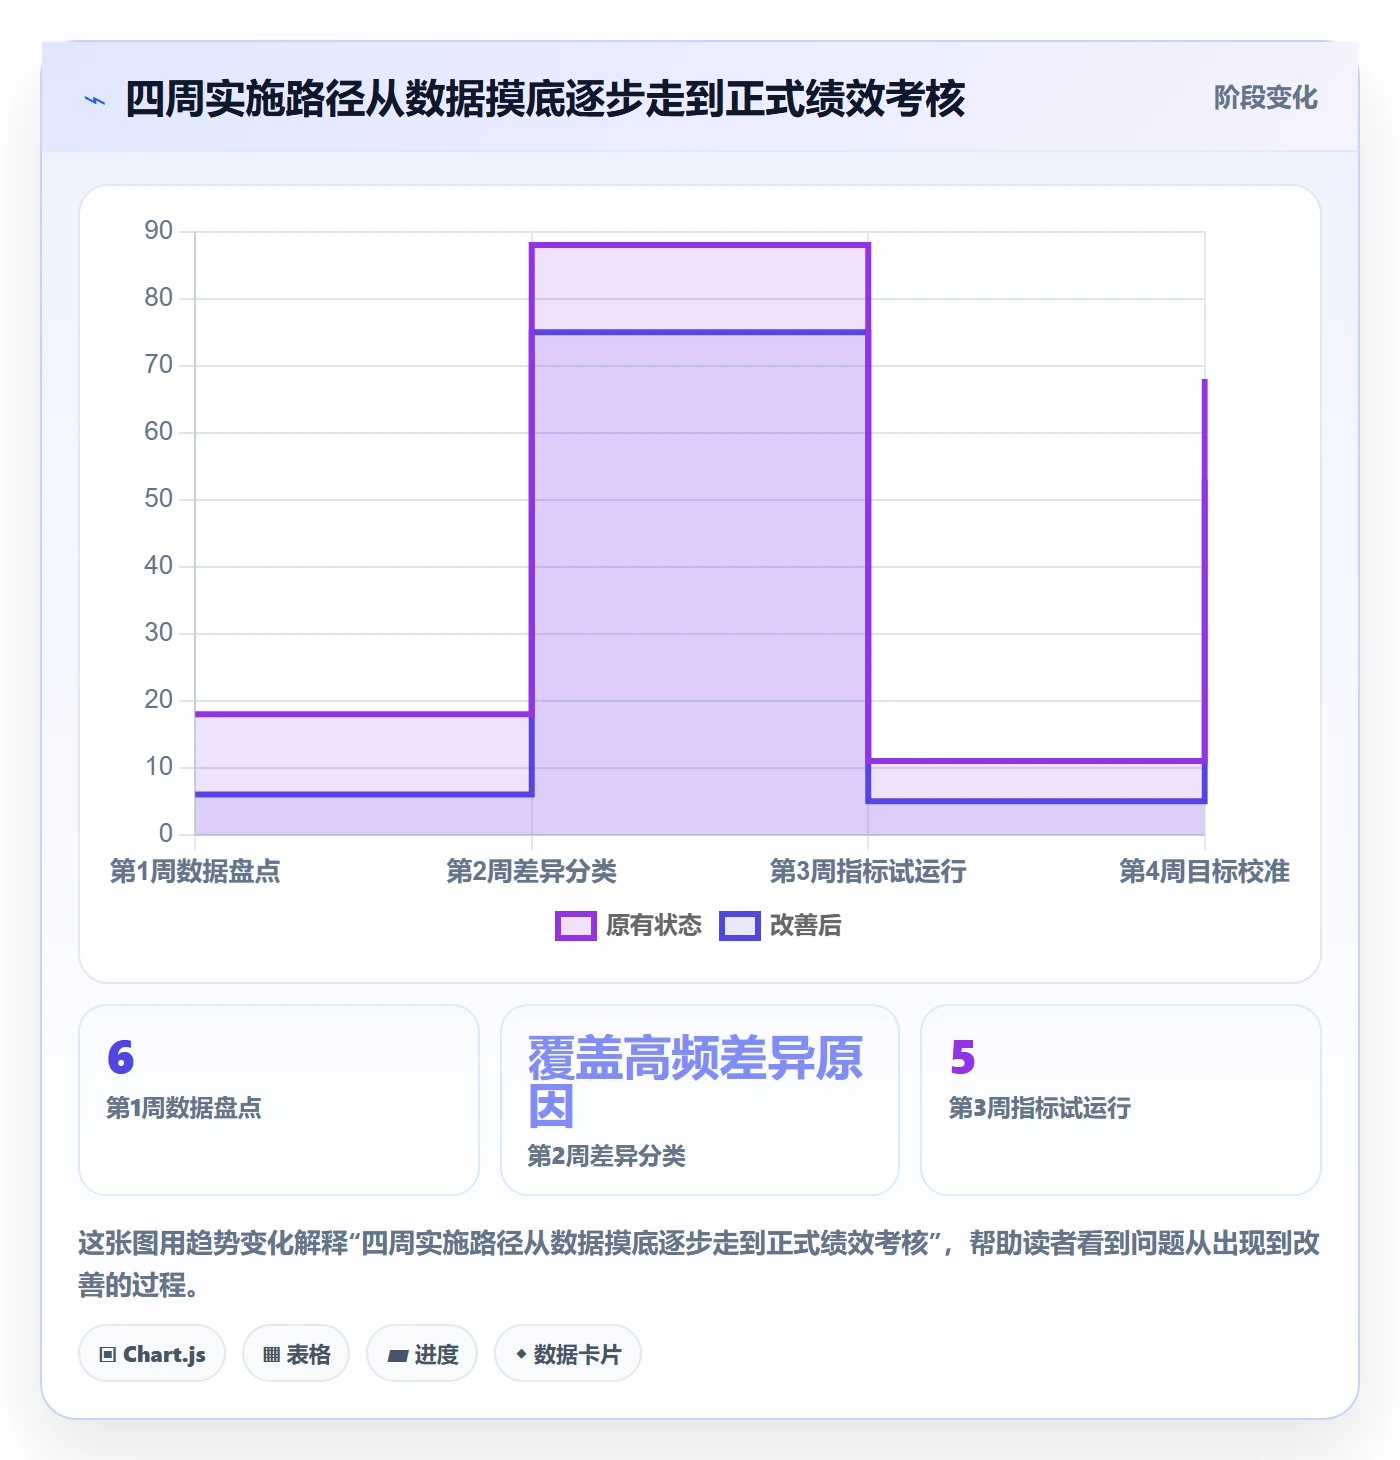
Task: Click the 原有状态 legend label
Action: click(654, 926)
